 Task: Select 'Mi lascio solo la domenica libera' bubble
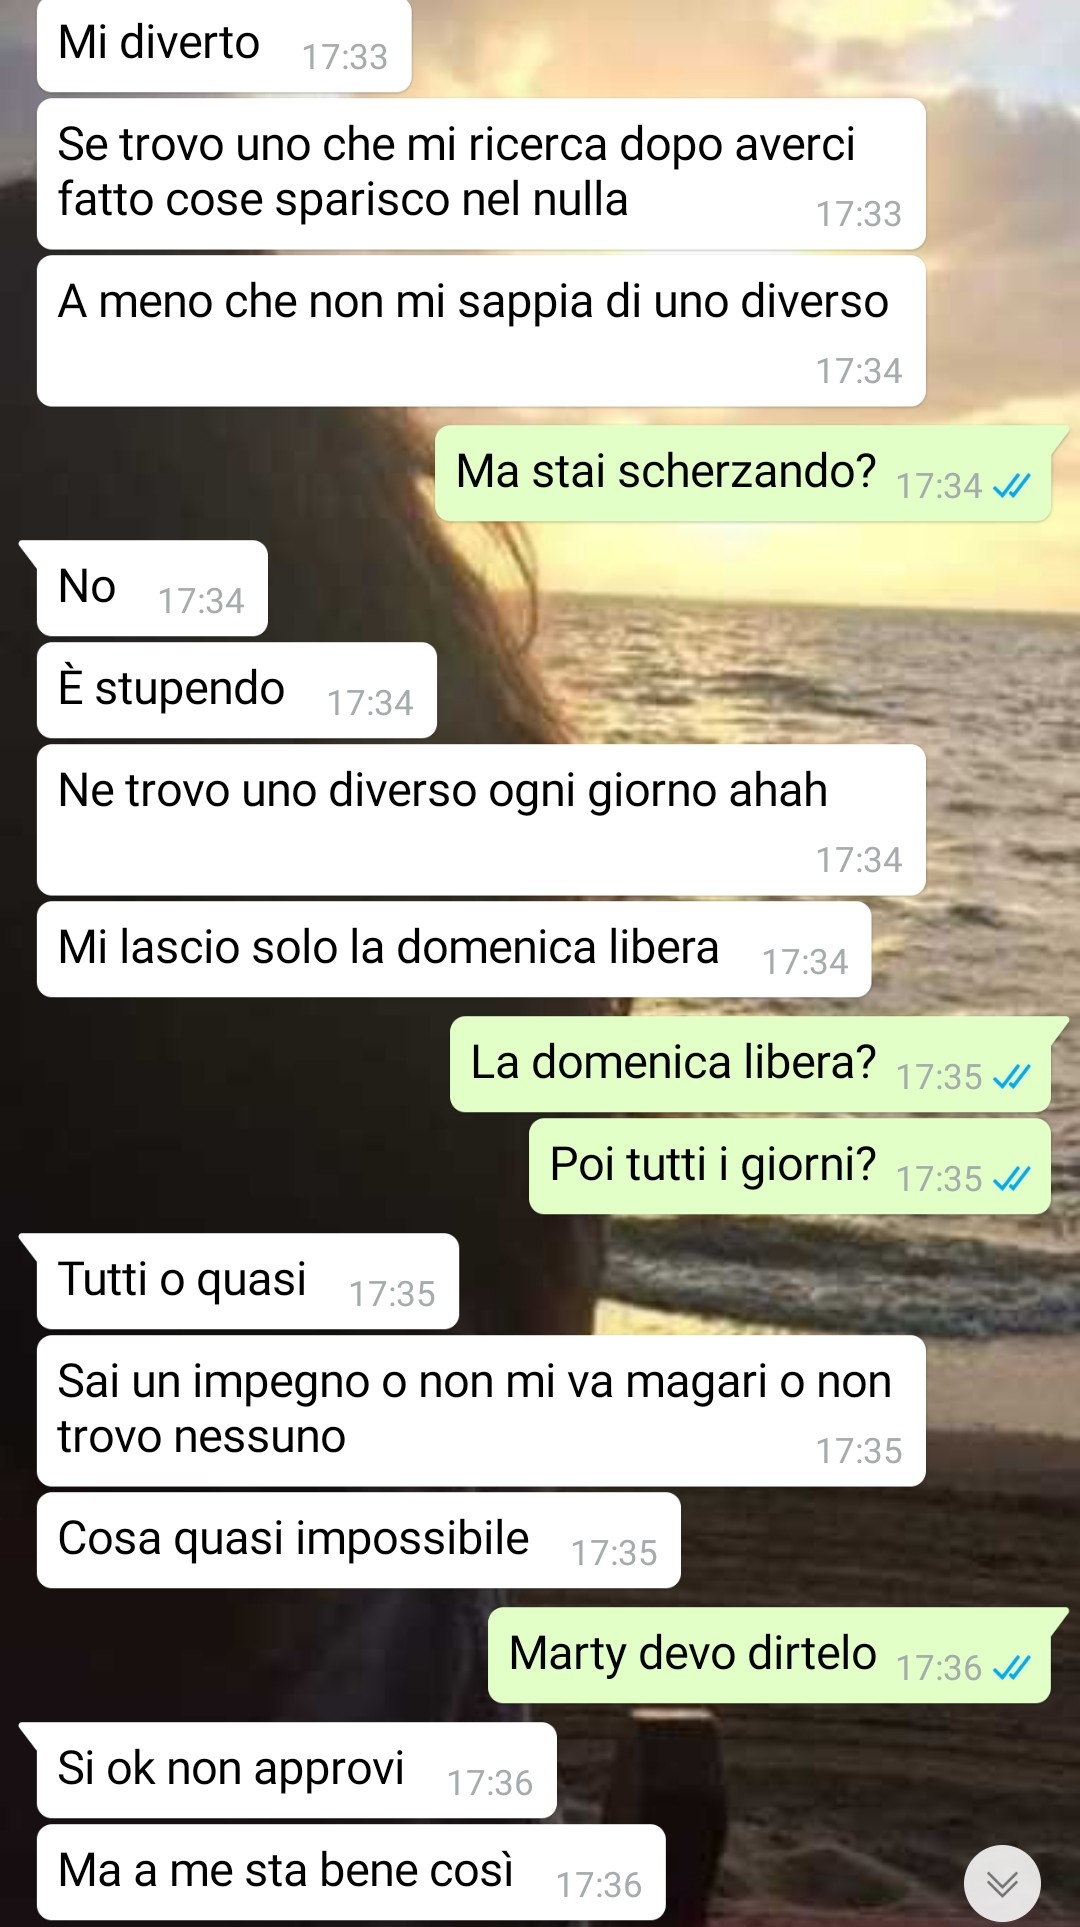point(454,949)
